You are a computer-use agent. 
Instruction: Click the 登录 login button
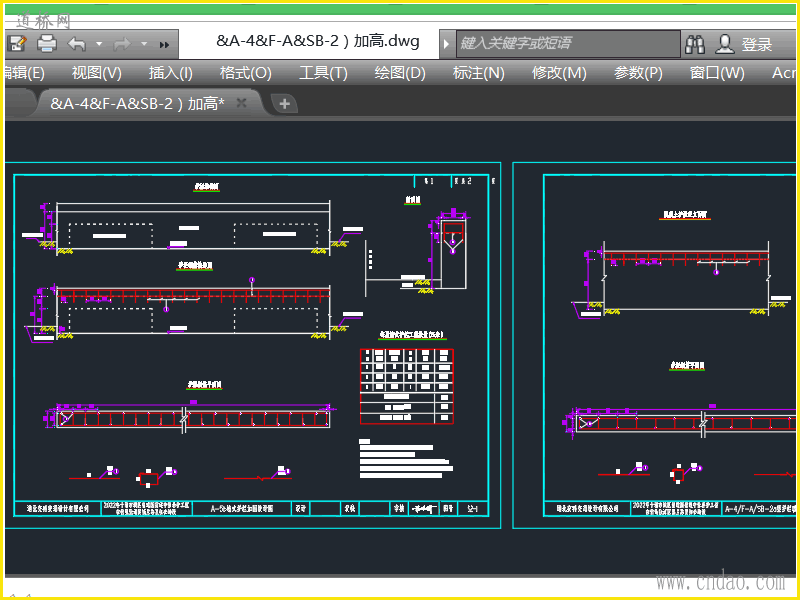(x=757, y=44)
